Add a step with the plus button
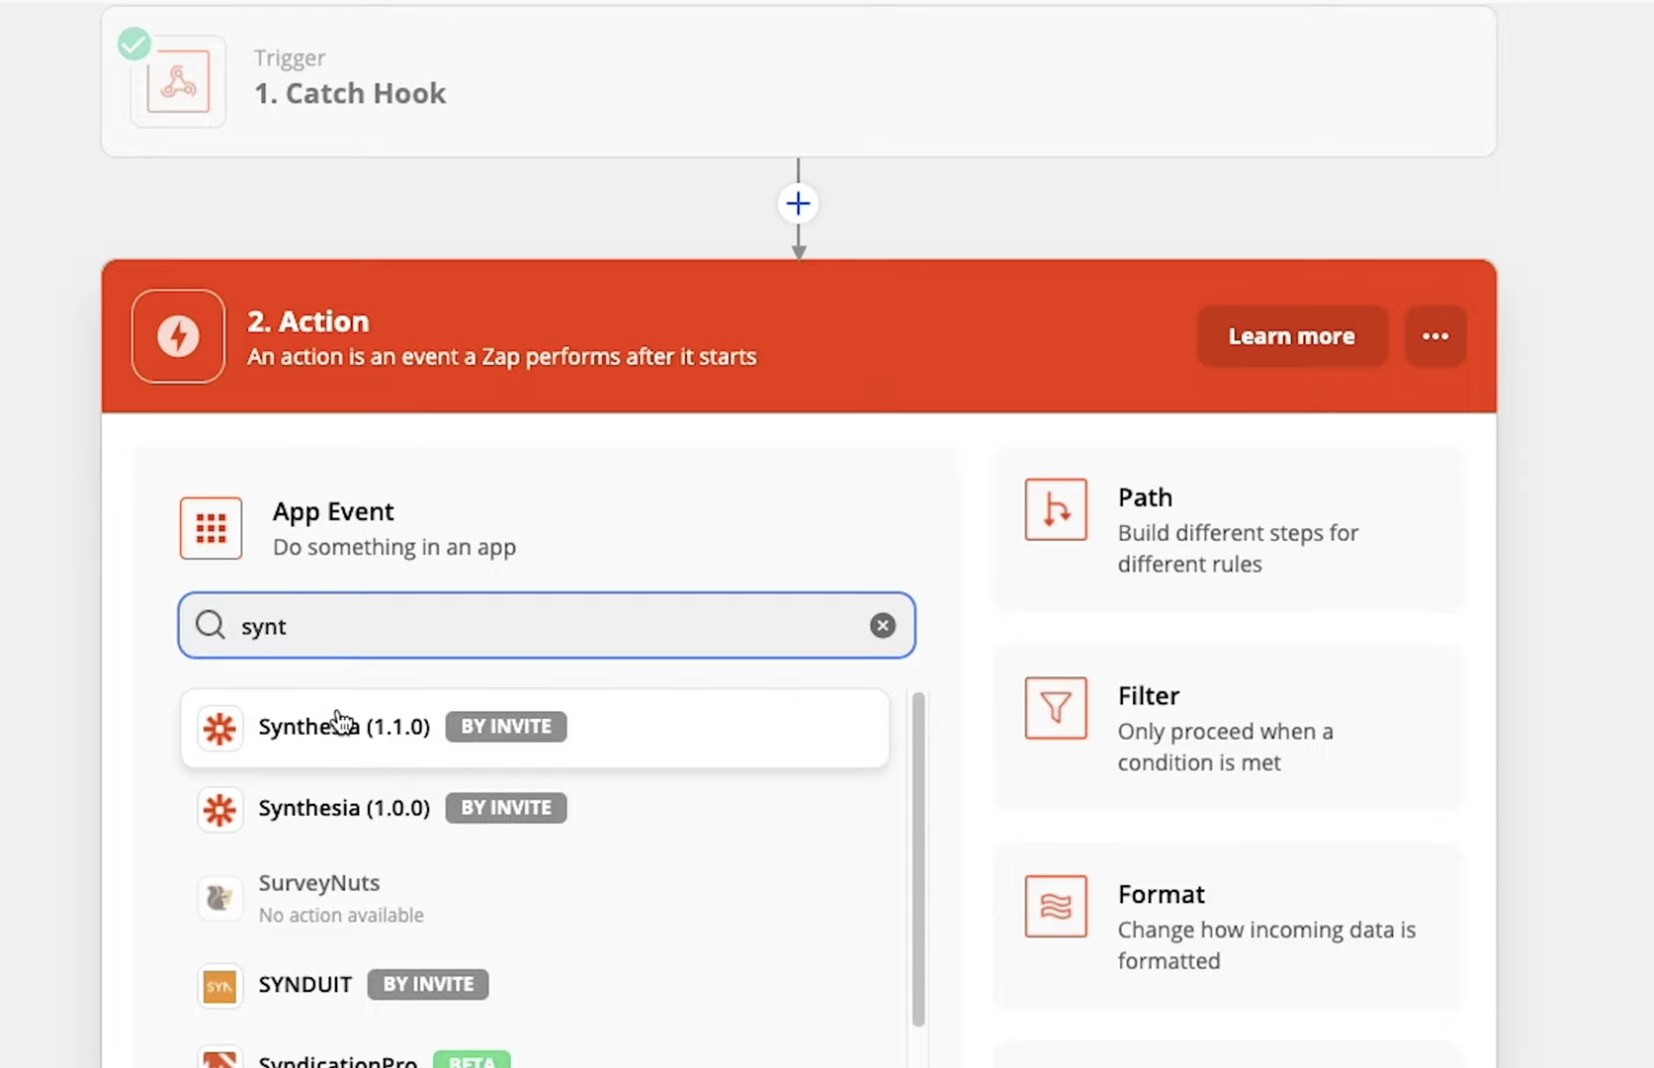 click(798, 204)
